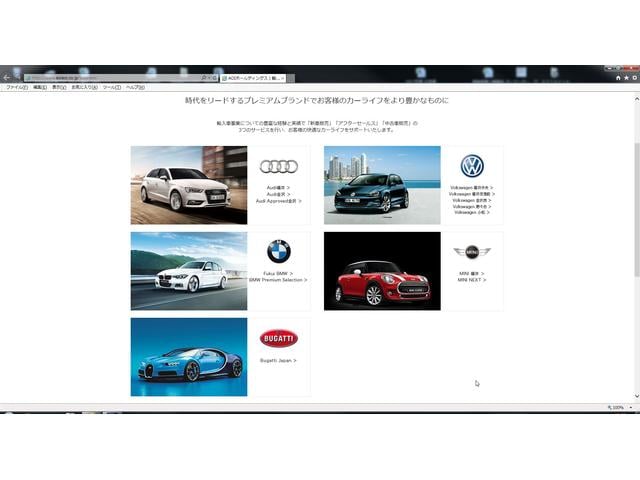
Task: Open the ヘルプ(H) menu
Action: (135, 87)
